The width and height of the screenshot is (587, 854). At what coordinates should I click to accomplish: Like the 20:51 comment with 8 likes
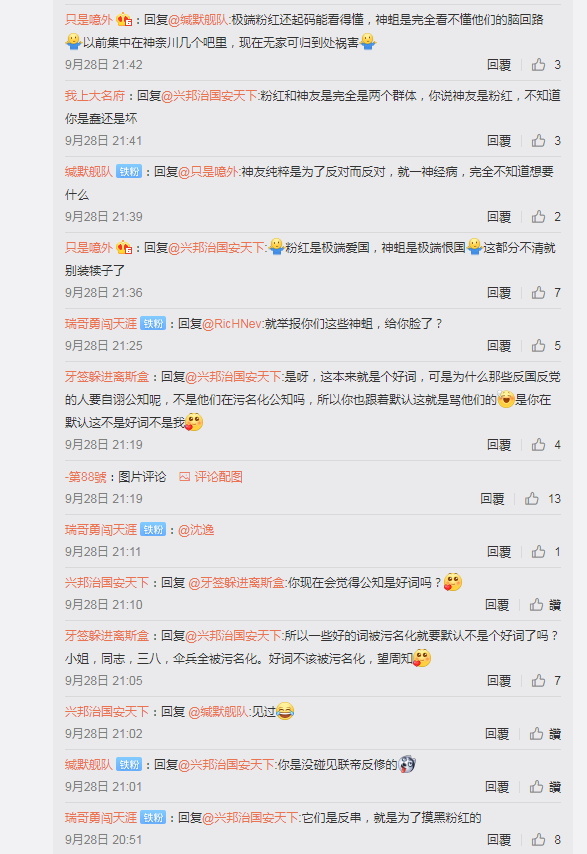tap(539, 839)
